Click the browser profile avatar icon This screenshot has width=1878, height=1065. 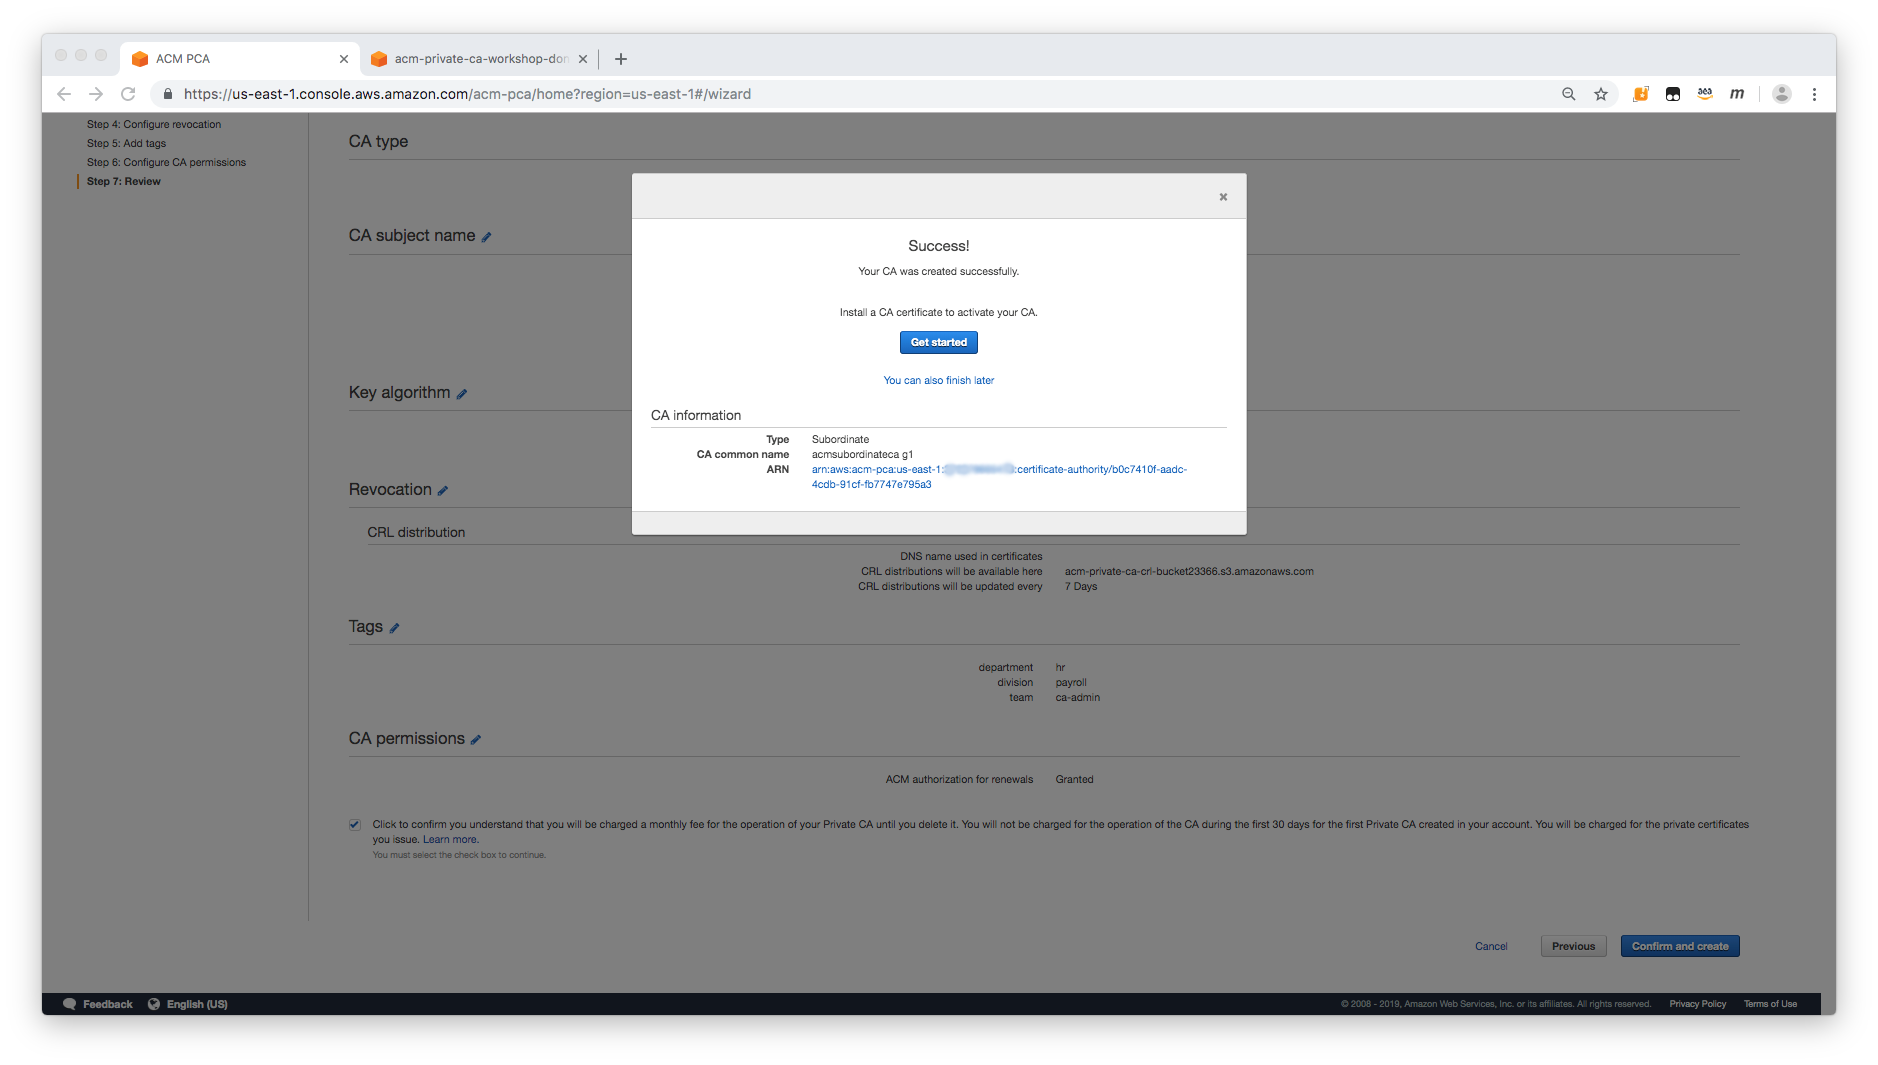tap(1781, 93)
